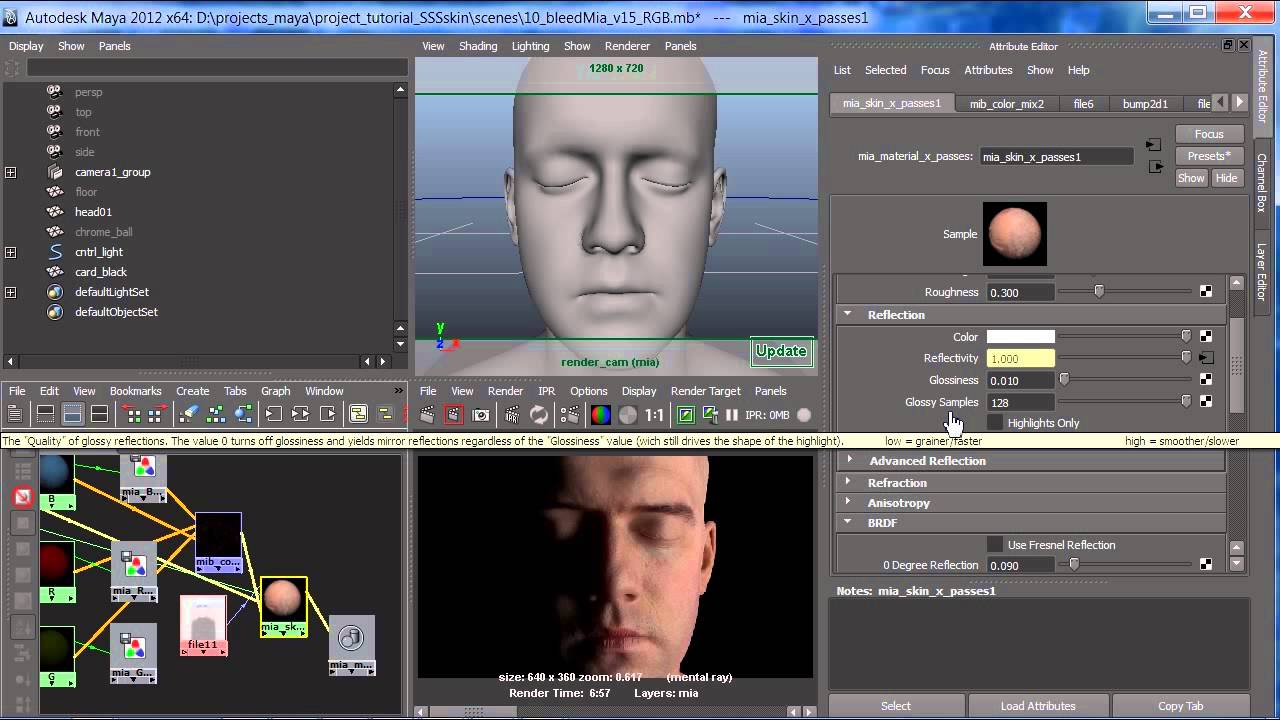The width and height of the screenshot is (1280, 720).
Task: Expand the Advanced Reflection section
Action: 849,460
